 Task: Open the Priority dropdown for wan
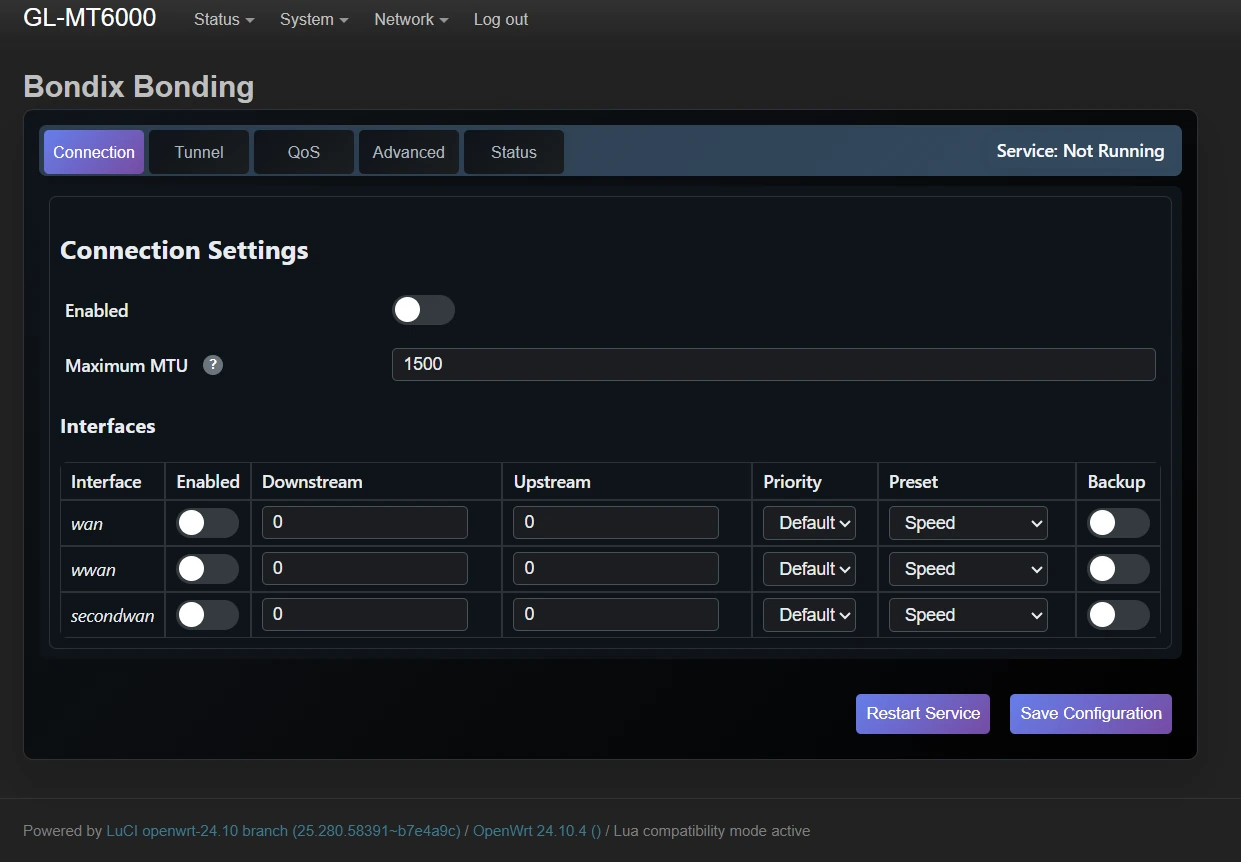pyautogui.click(x=809, y=523)
